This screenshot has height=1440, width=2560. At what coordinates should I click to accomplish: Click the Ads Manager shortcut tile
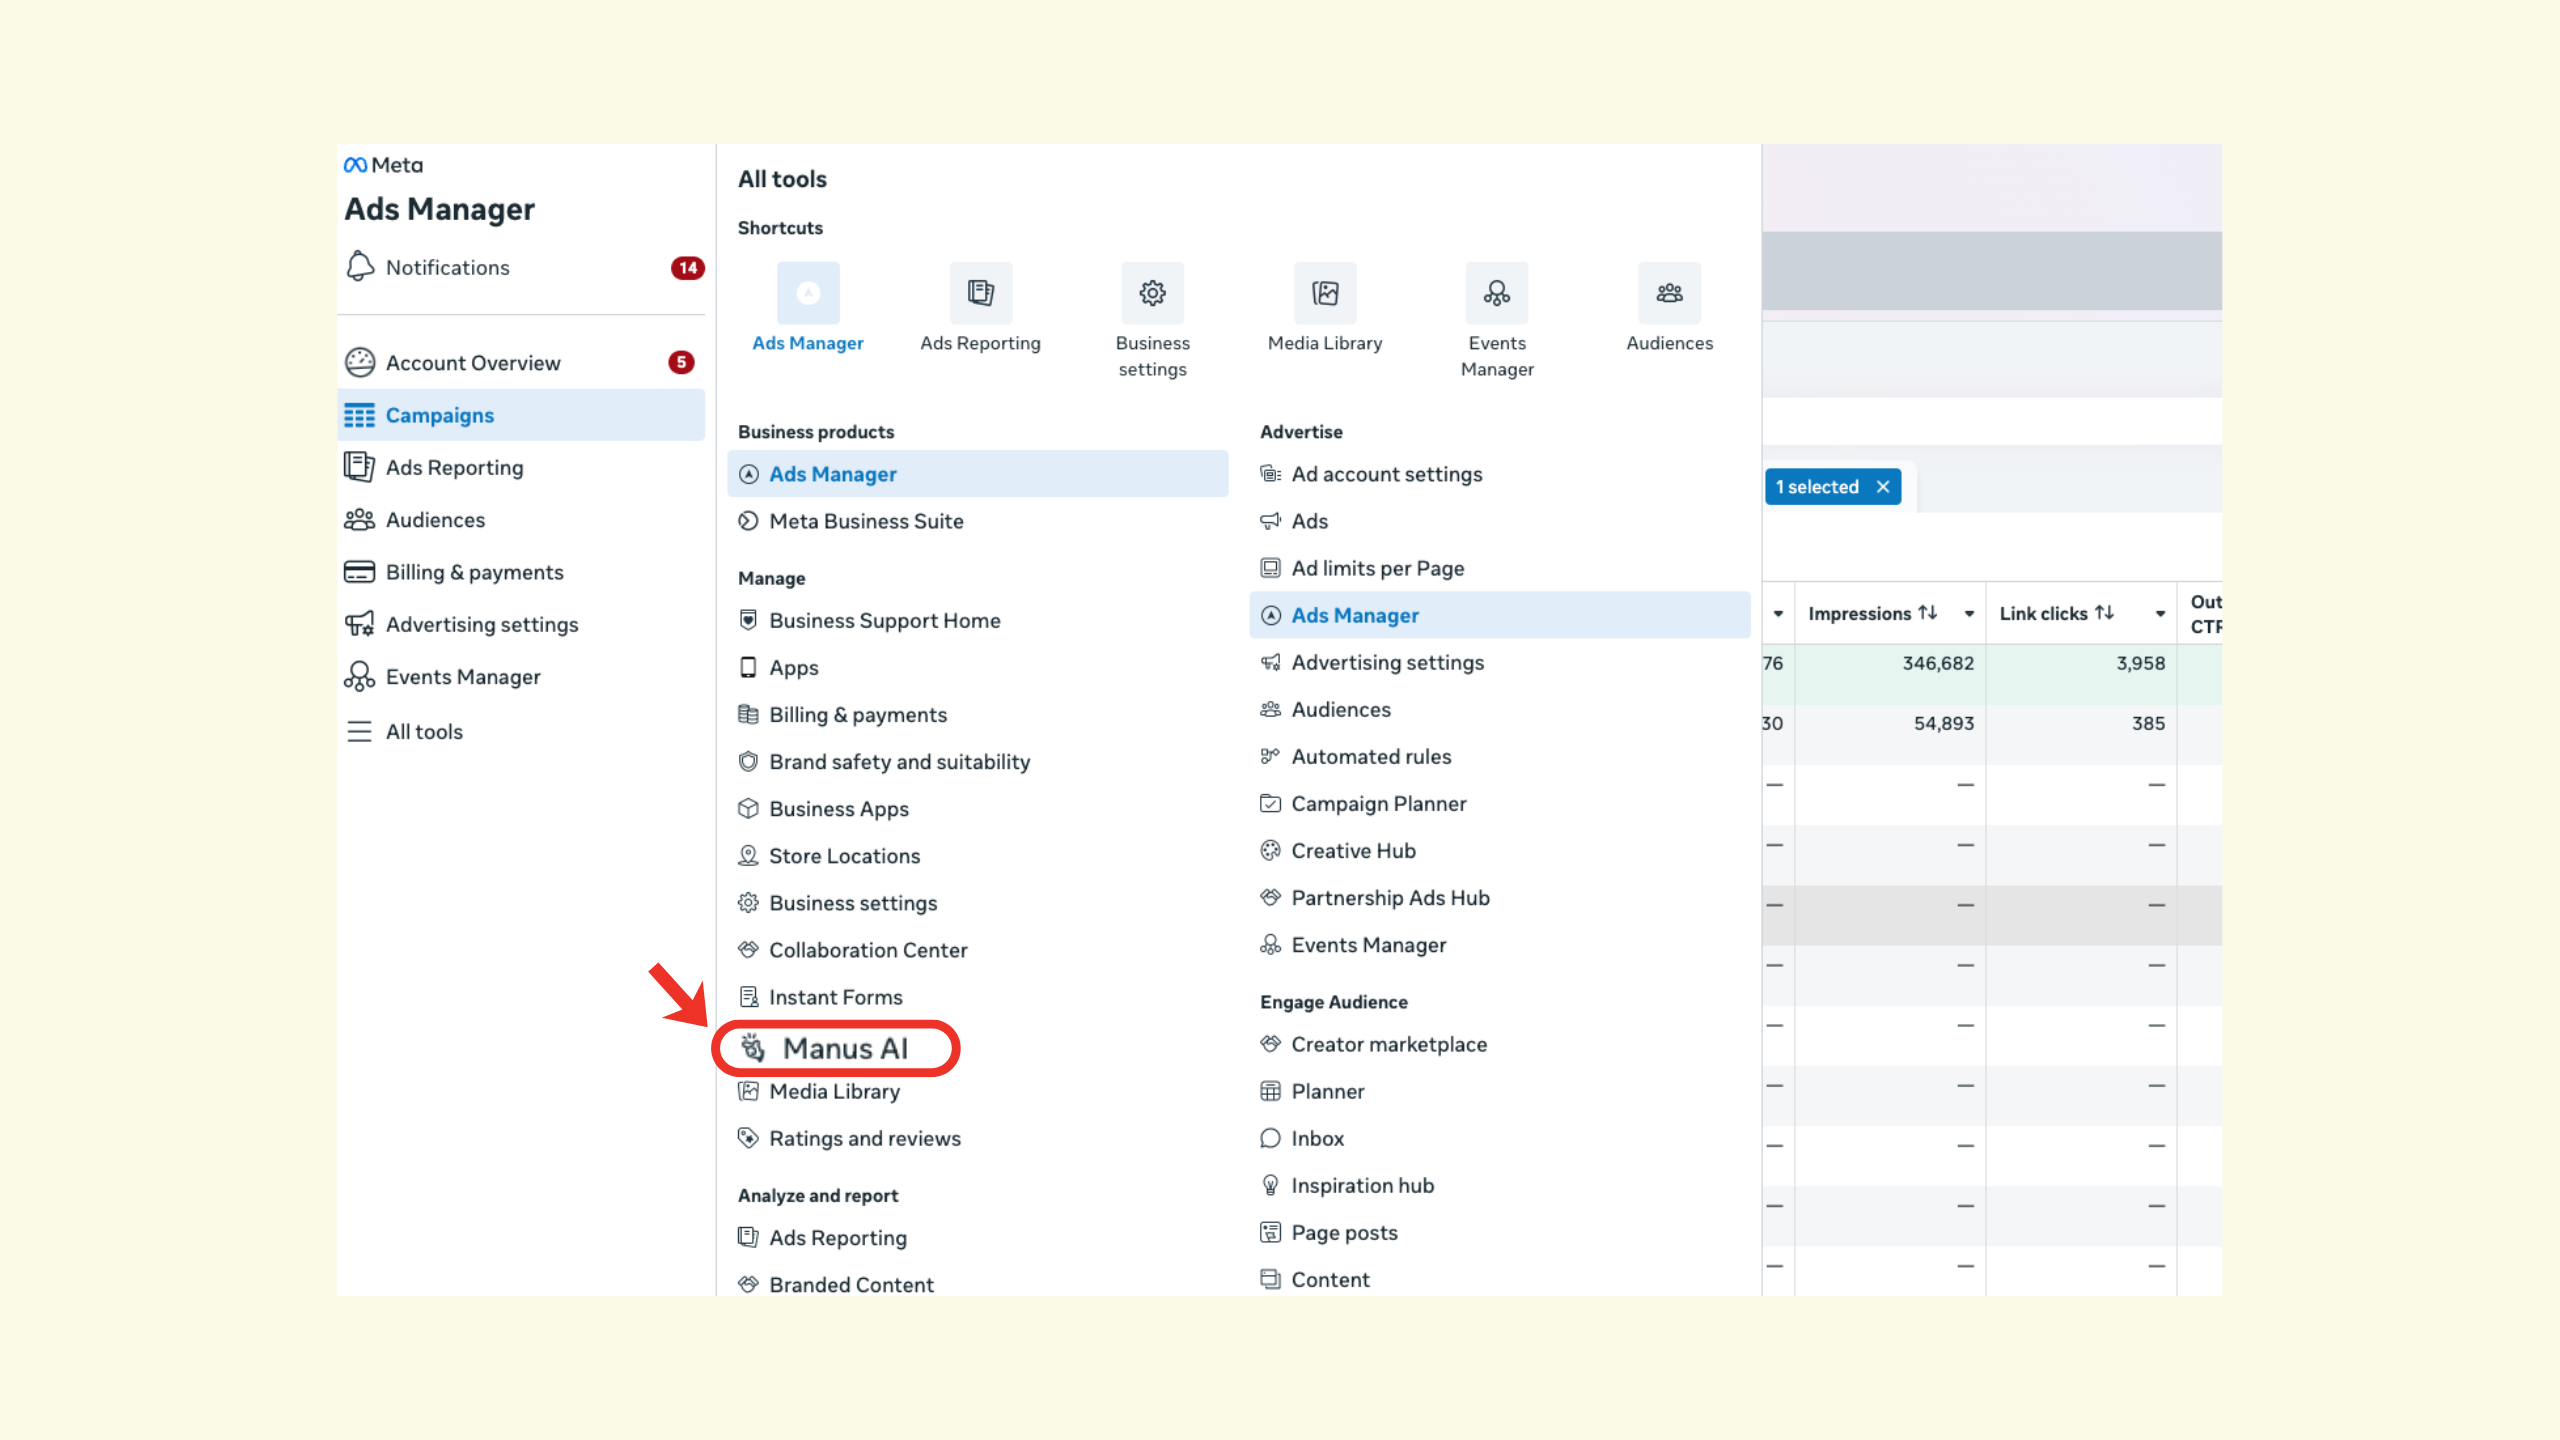click(808, 293)
